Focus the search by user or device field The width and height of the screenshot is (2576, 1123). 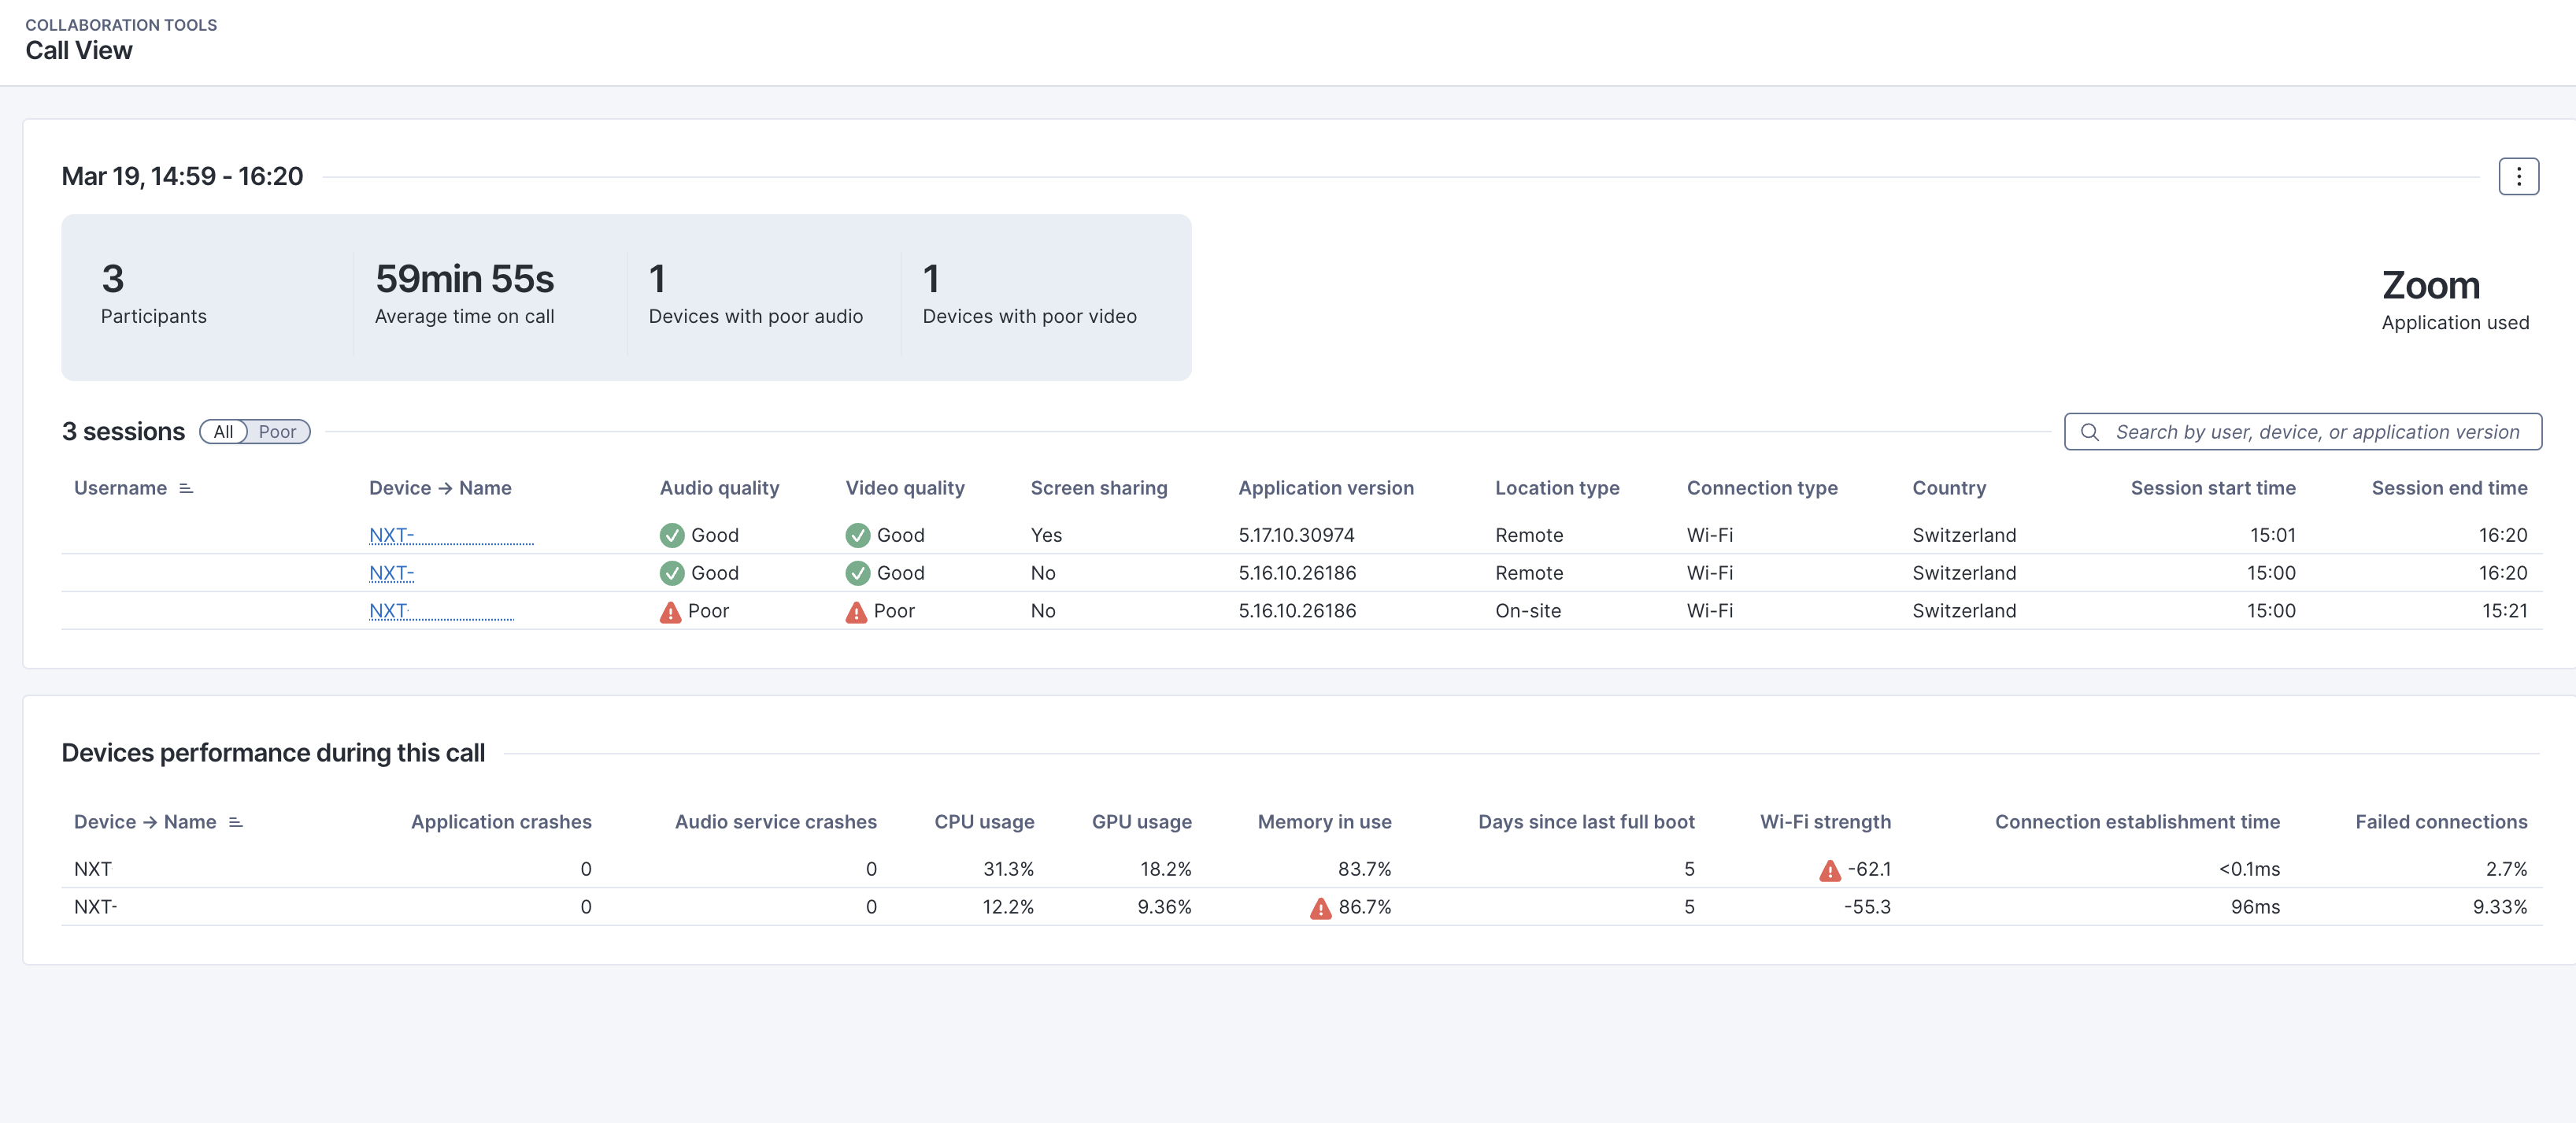coord(2316,432)
